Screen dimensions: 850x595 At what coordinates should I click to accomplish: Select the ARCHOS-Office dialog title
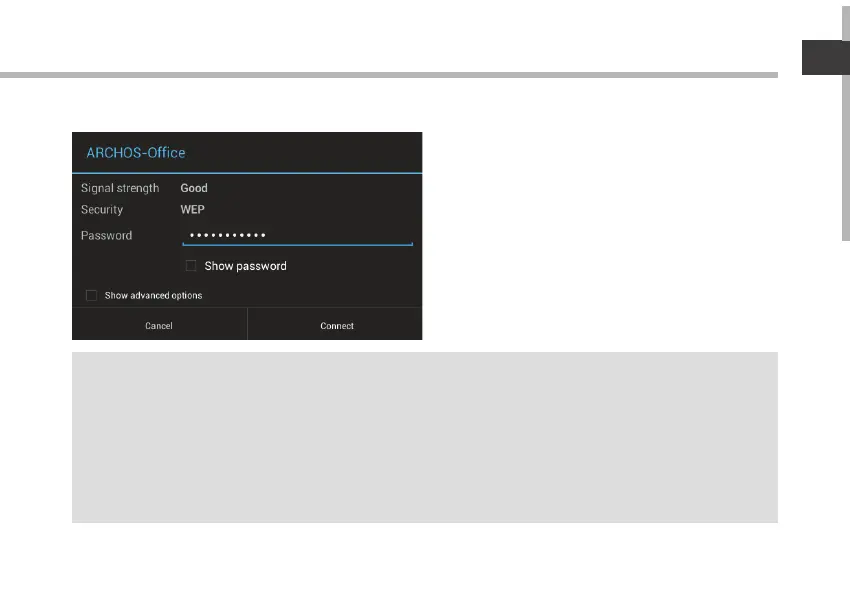[136, 153]
